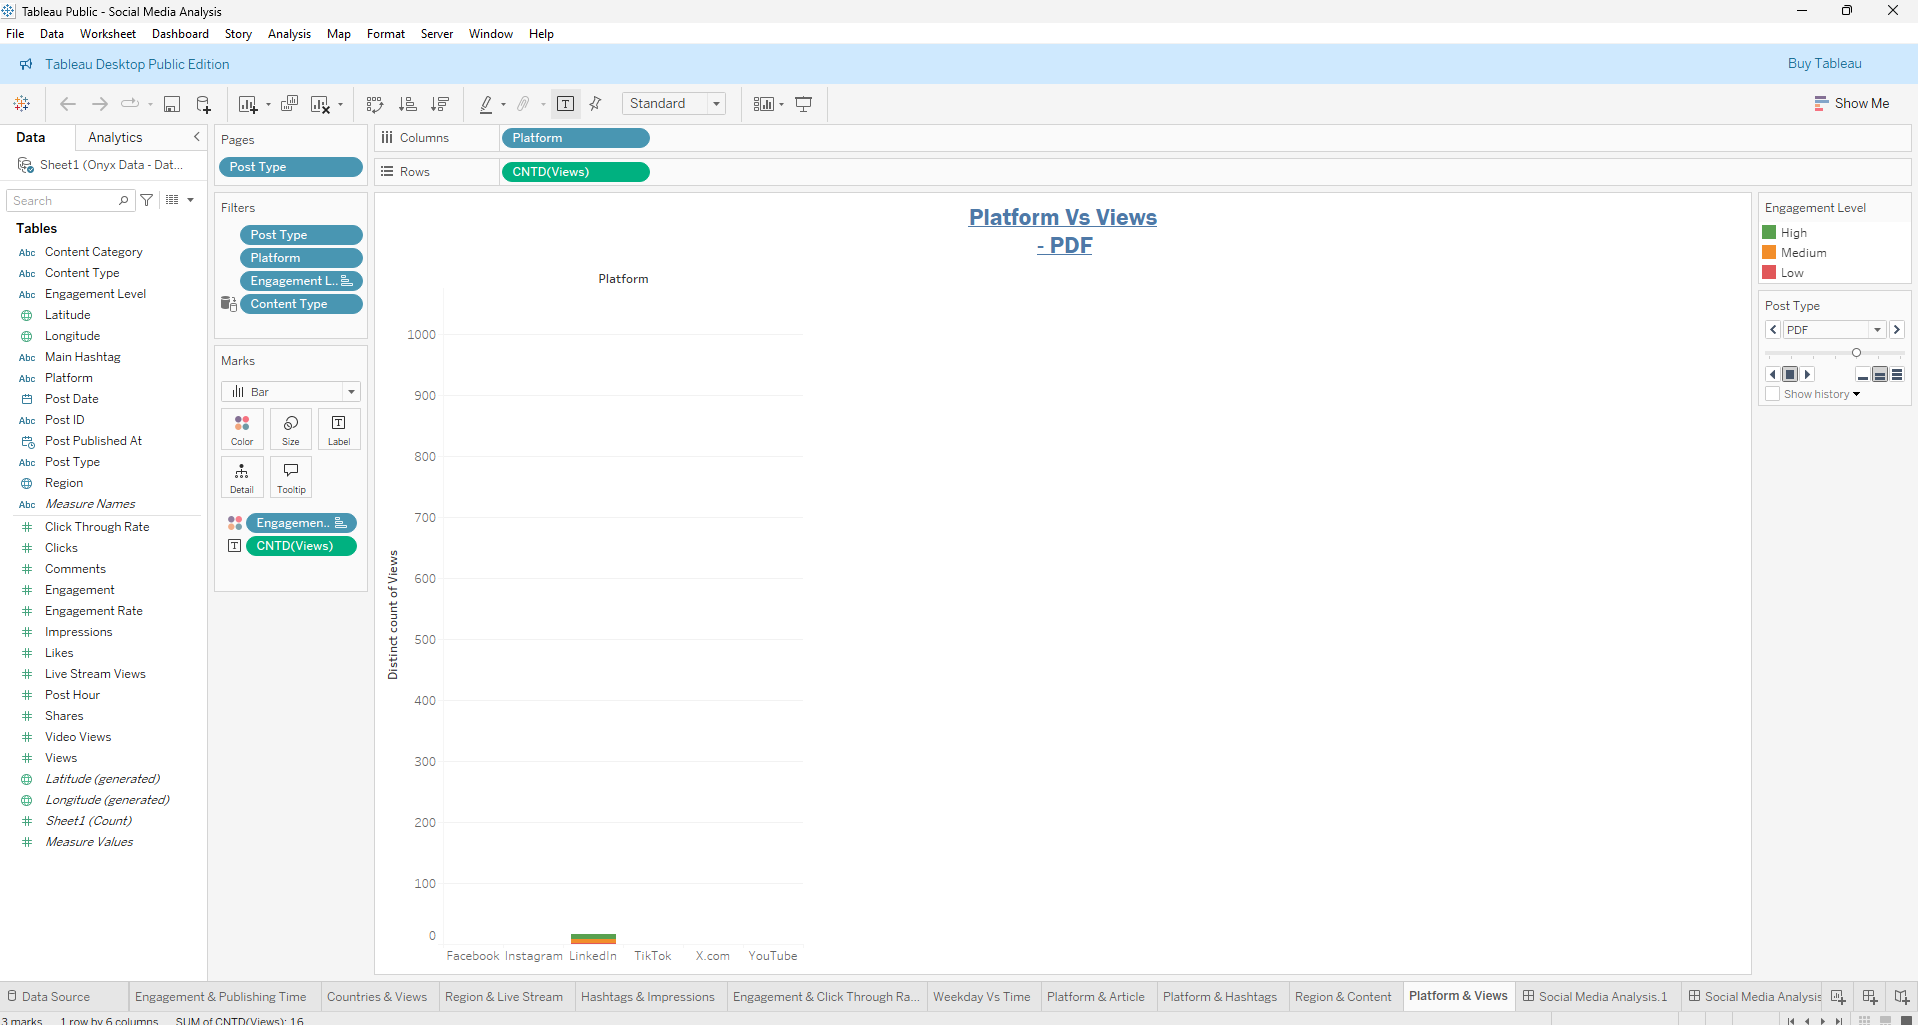The image size is (1918, 1025).
Task: Check the Show history checkbox
Action: (1773, 394)
